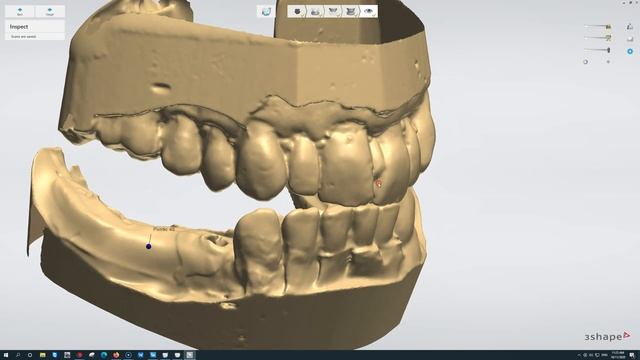Select the third workflow step, upper scan
Screen dimensions: 640x360
(333, 11)
